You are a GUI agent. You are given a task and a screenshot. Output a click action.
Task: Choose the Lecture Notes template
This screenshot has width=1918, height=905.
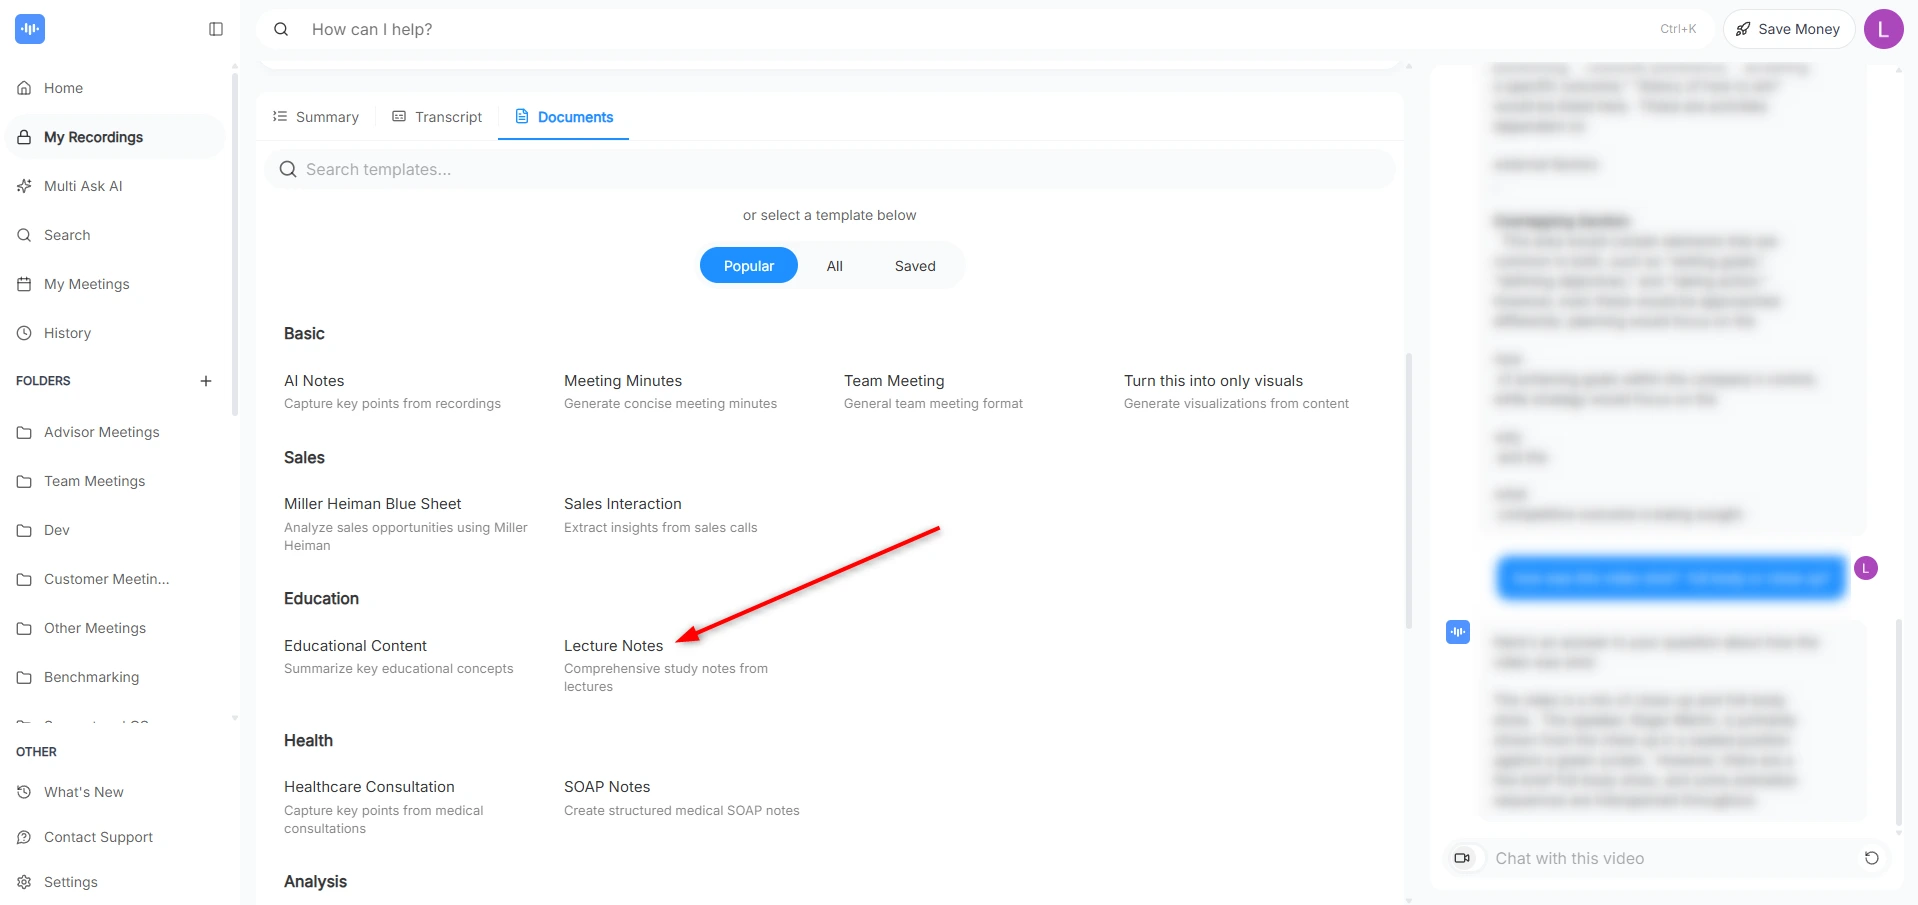[613, 646]
